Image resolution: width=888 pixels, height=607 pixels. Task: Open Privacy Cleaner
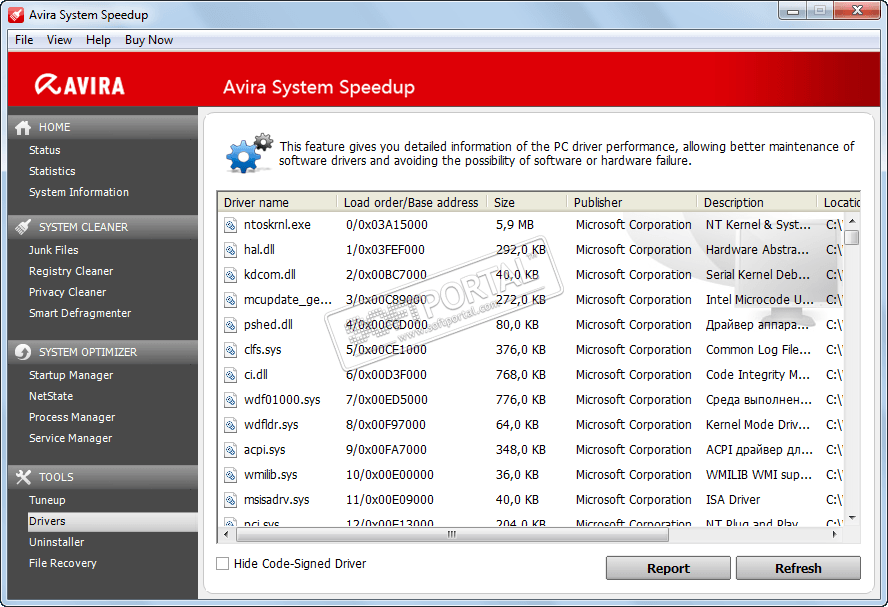pyautogui.click(x=67, y=292)
